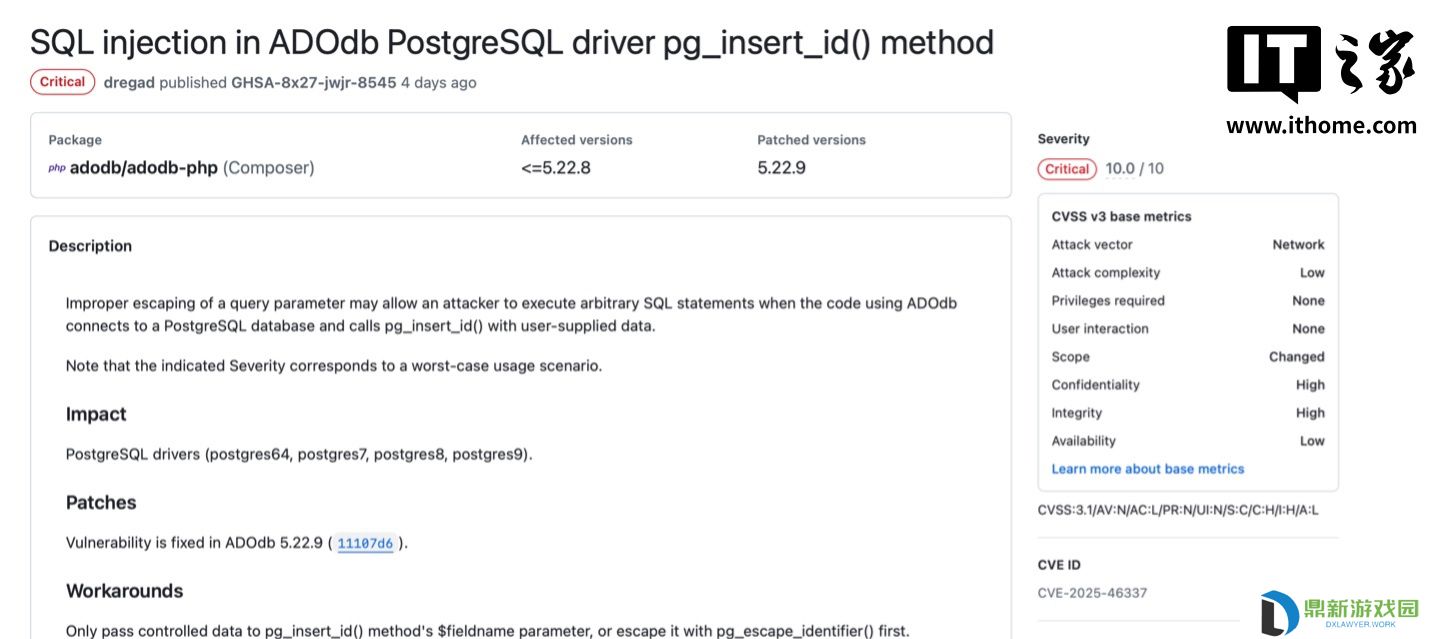
Task: Click the Integrity row label
Action: [x=1077, y=412]
